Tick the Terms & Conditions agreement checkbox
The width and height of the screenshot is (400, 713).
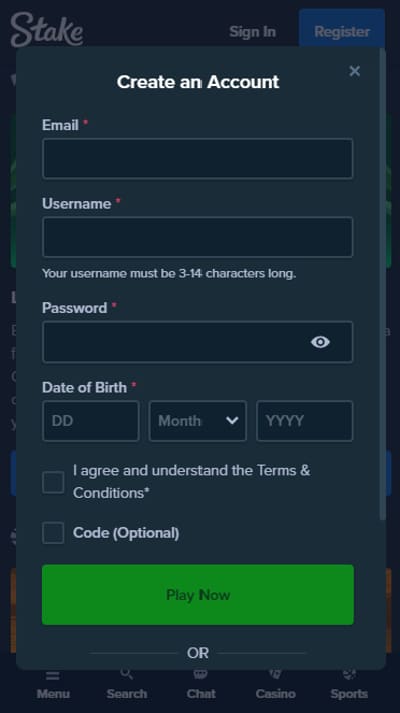53,482
